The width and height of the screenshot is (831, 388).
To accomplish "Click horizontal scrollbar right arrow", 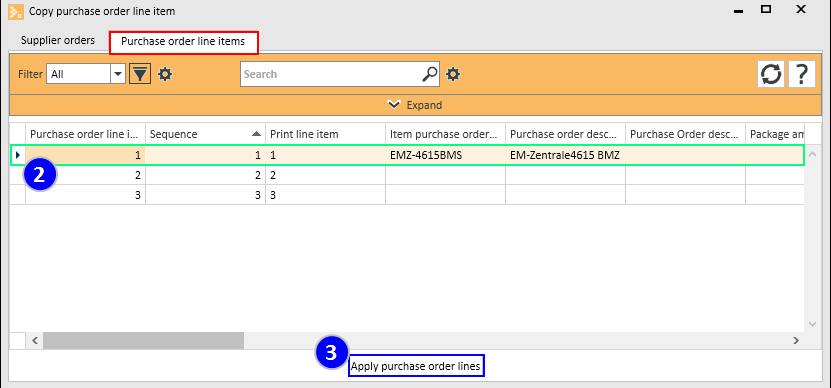I will pyautogui.click(x=795, y=341).
